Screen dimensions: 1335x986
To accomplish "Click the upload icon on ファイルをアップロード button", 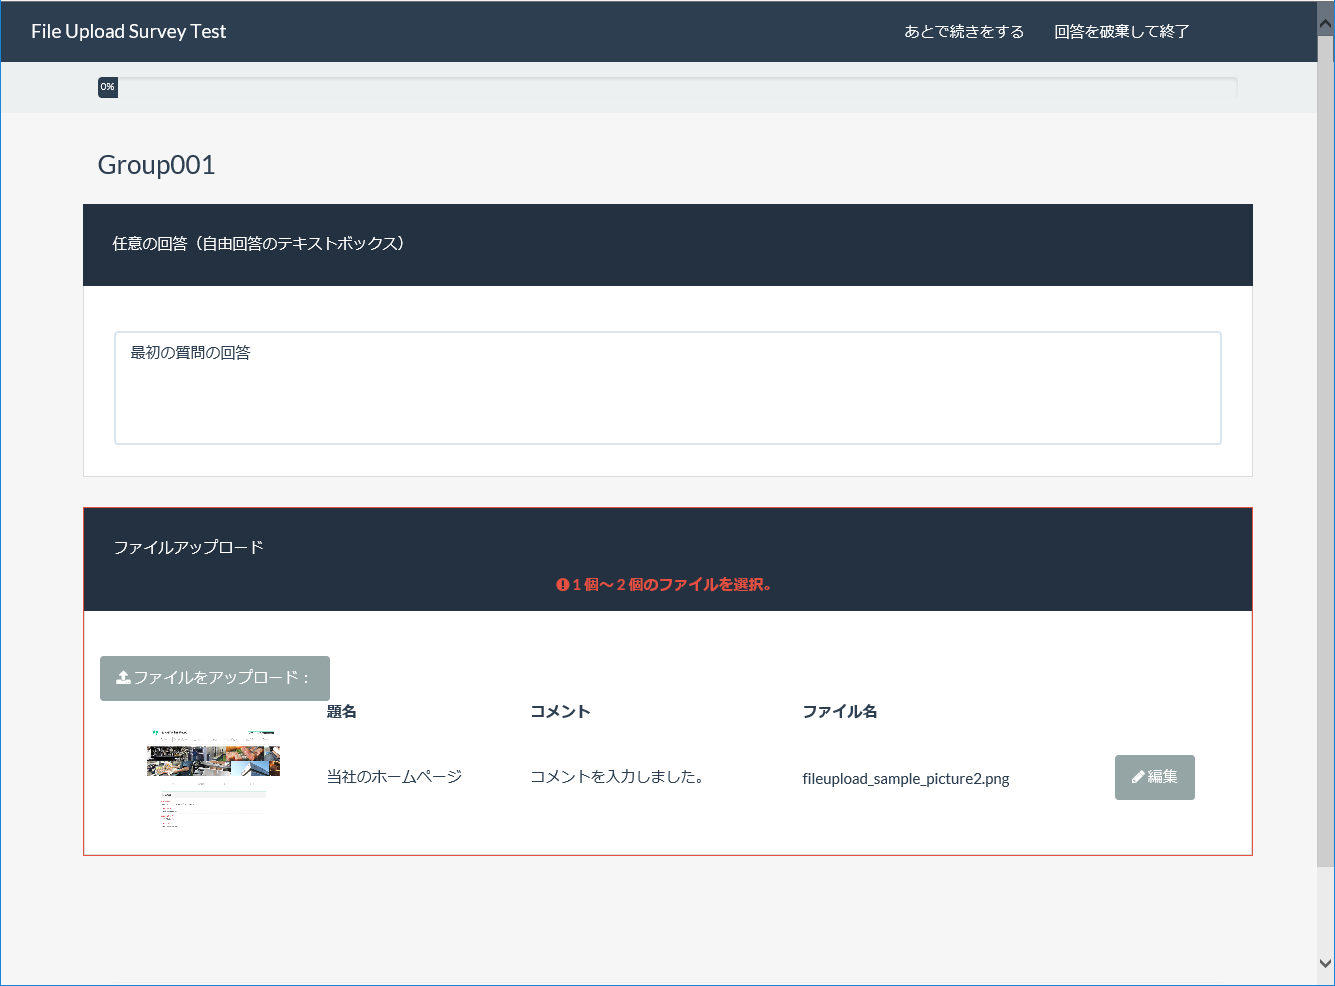I will coord(123,678).
